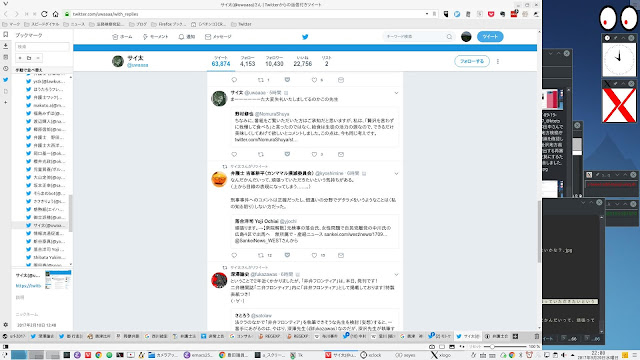Open the Notes panel icon
Viewport: 640px width, 360px height.
[x=5, y=57]
